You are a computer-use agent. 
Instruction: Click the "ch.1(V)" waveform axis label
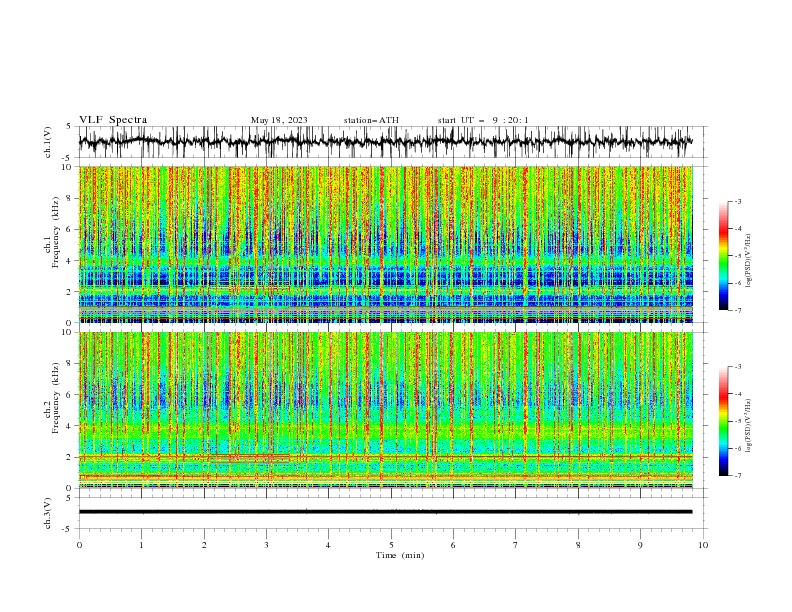click(x=48, y=142)
